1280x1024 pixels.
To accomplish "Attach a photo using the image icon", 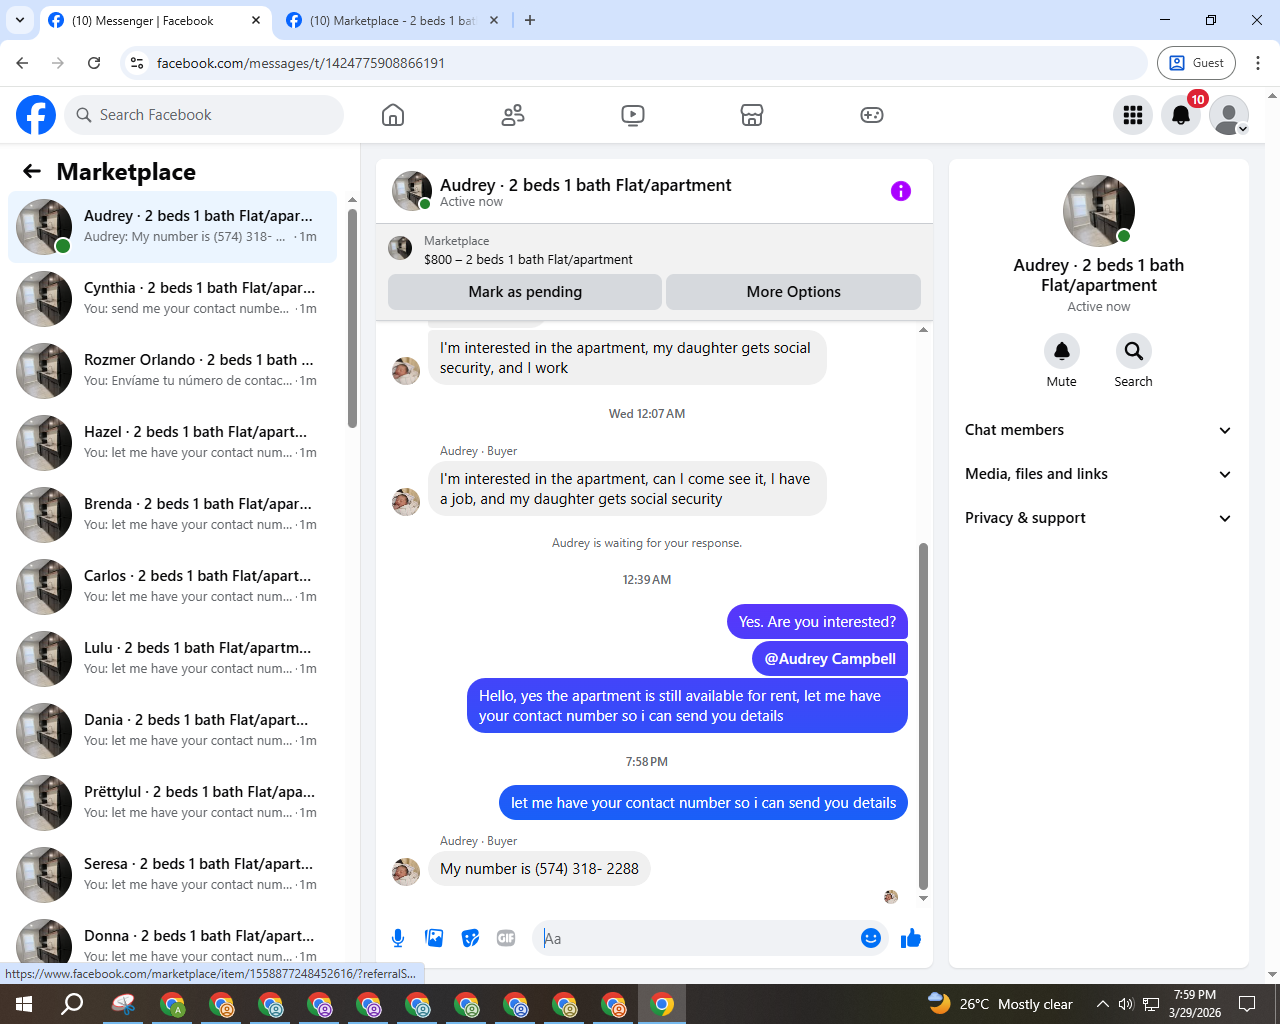I will pyautogui.click(x=434, y=938).
